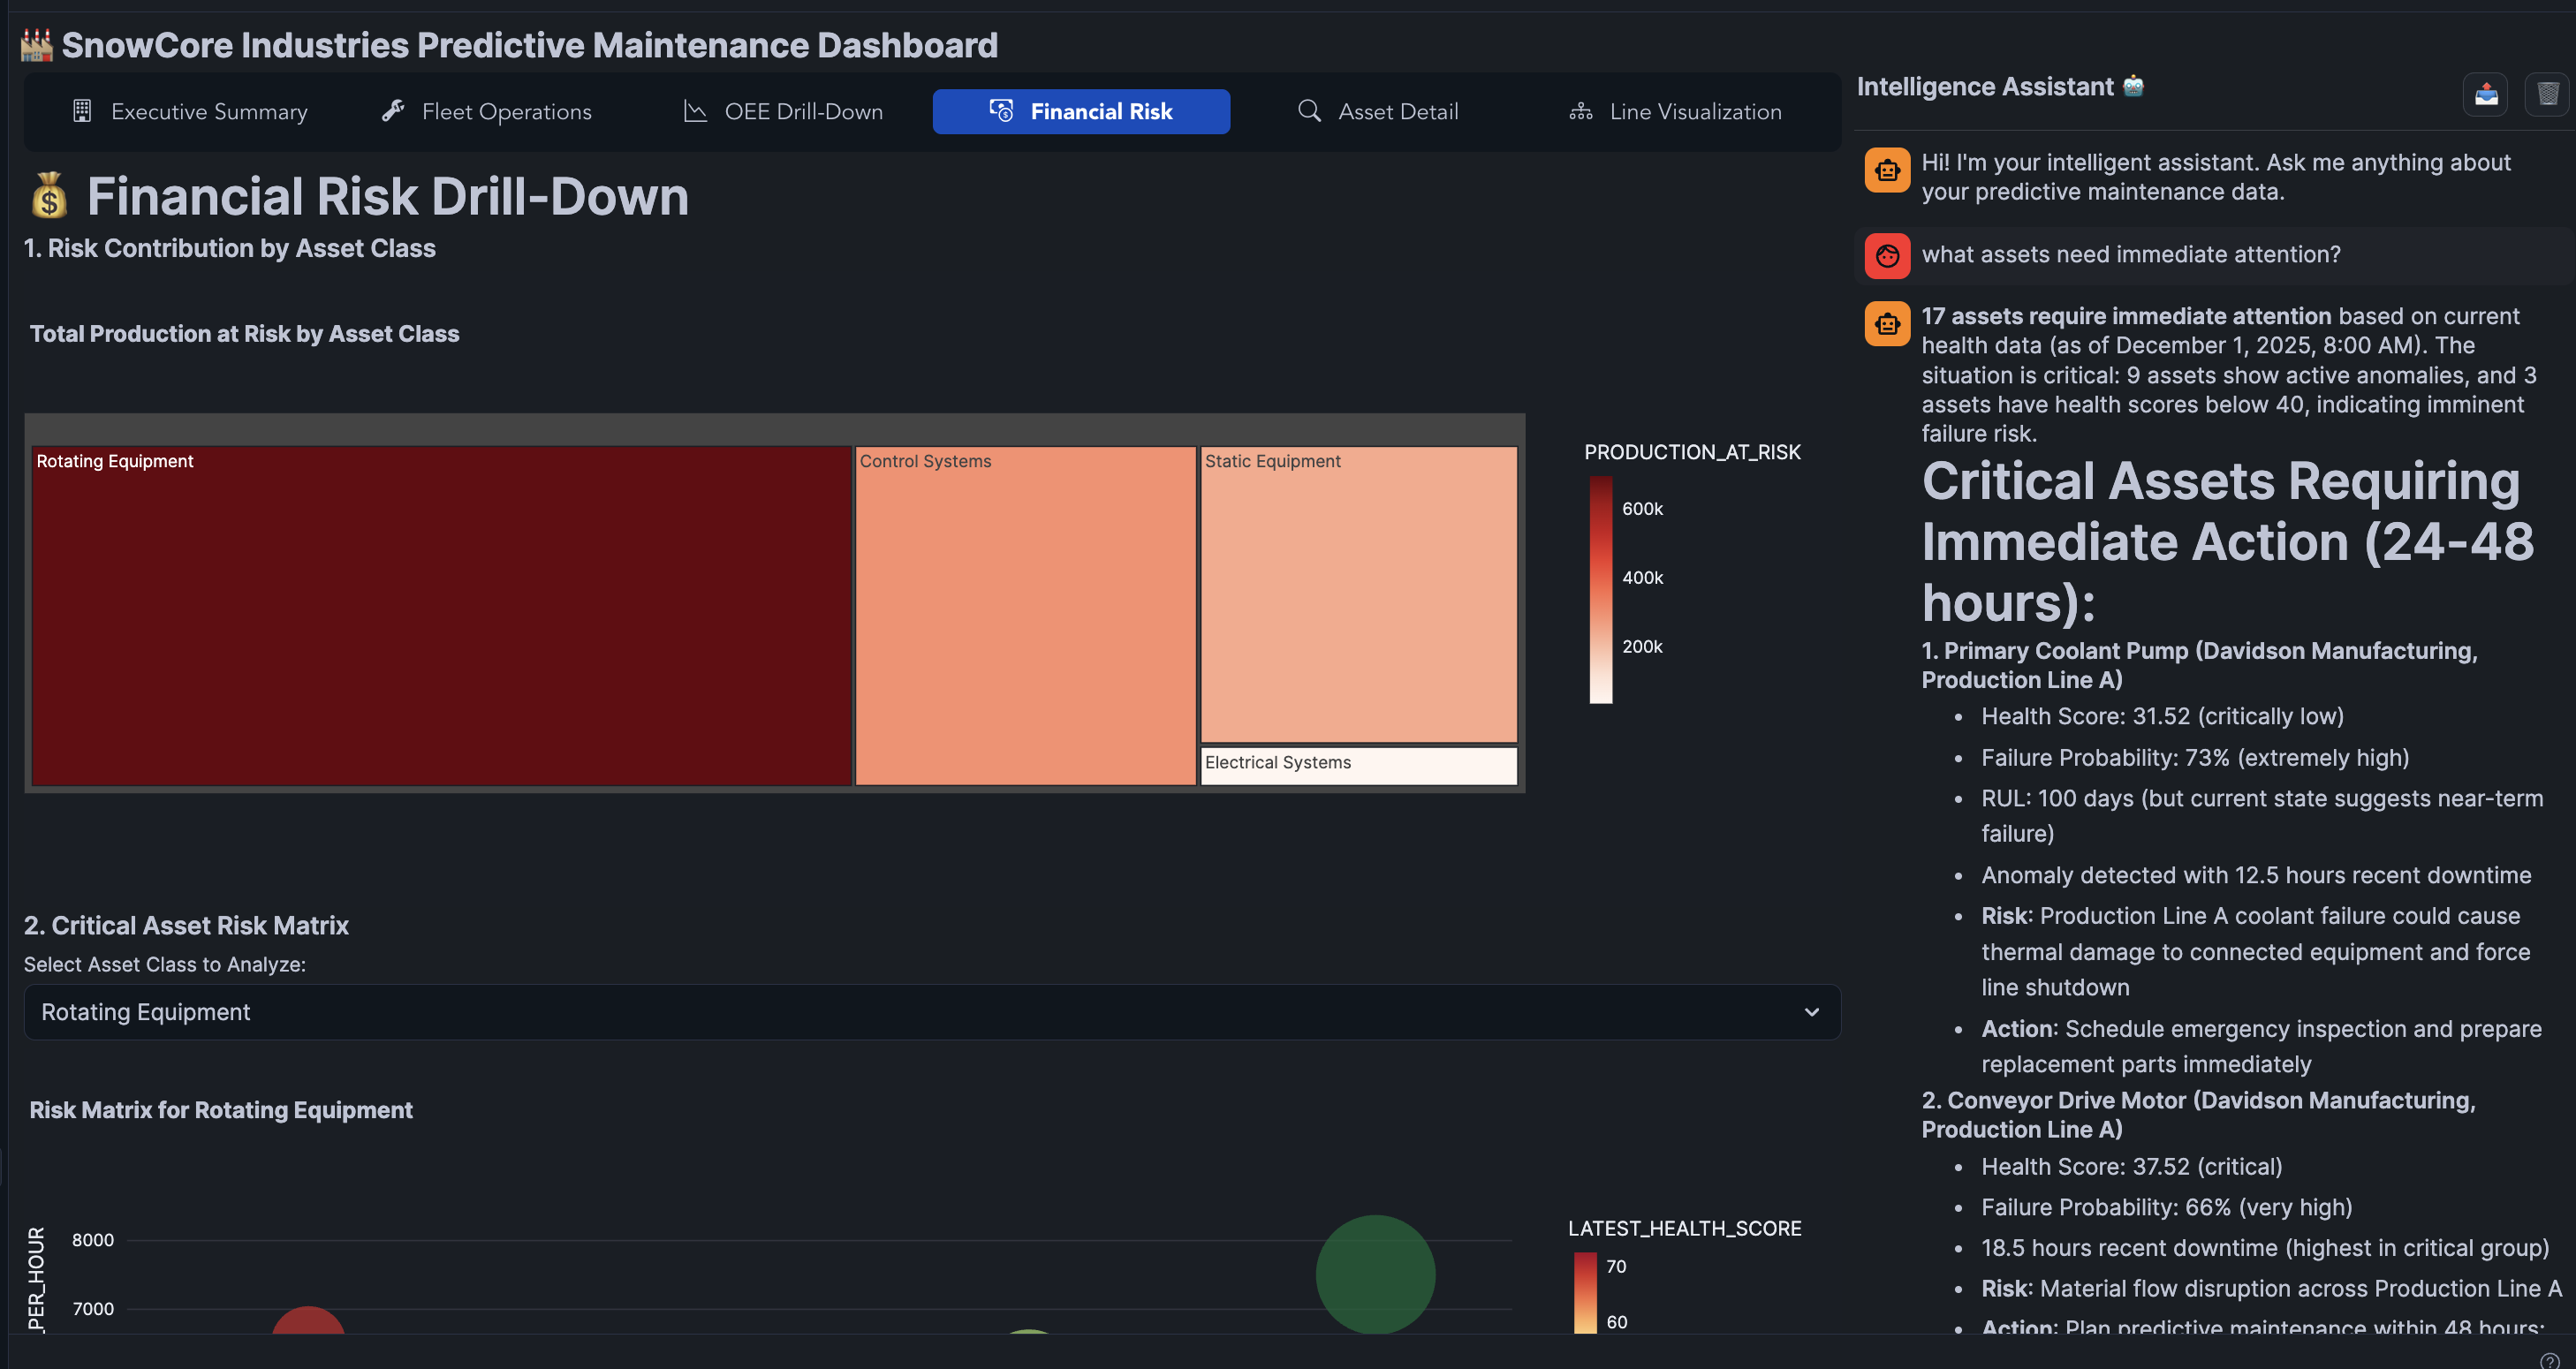Click the export chat outbox icon
The height and width of the screenshot is (1369, 2576).
(x=2485, y=95)
